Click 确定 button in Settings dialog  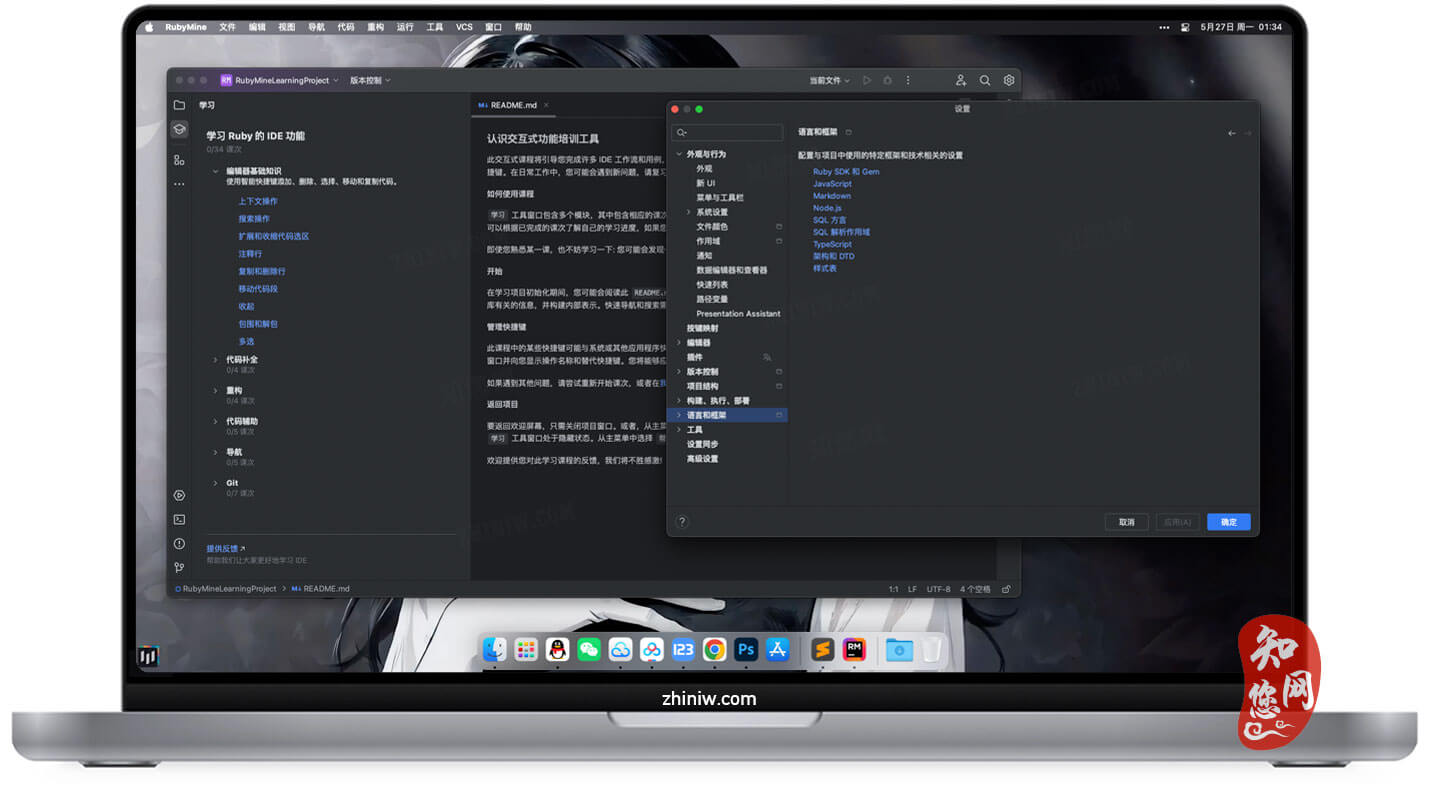[x=1228, y=522]
